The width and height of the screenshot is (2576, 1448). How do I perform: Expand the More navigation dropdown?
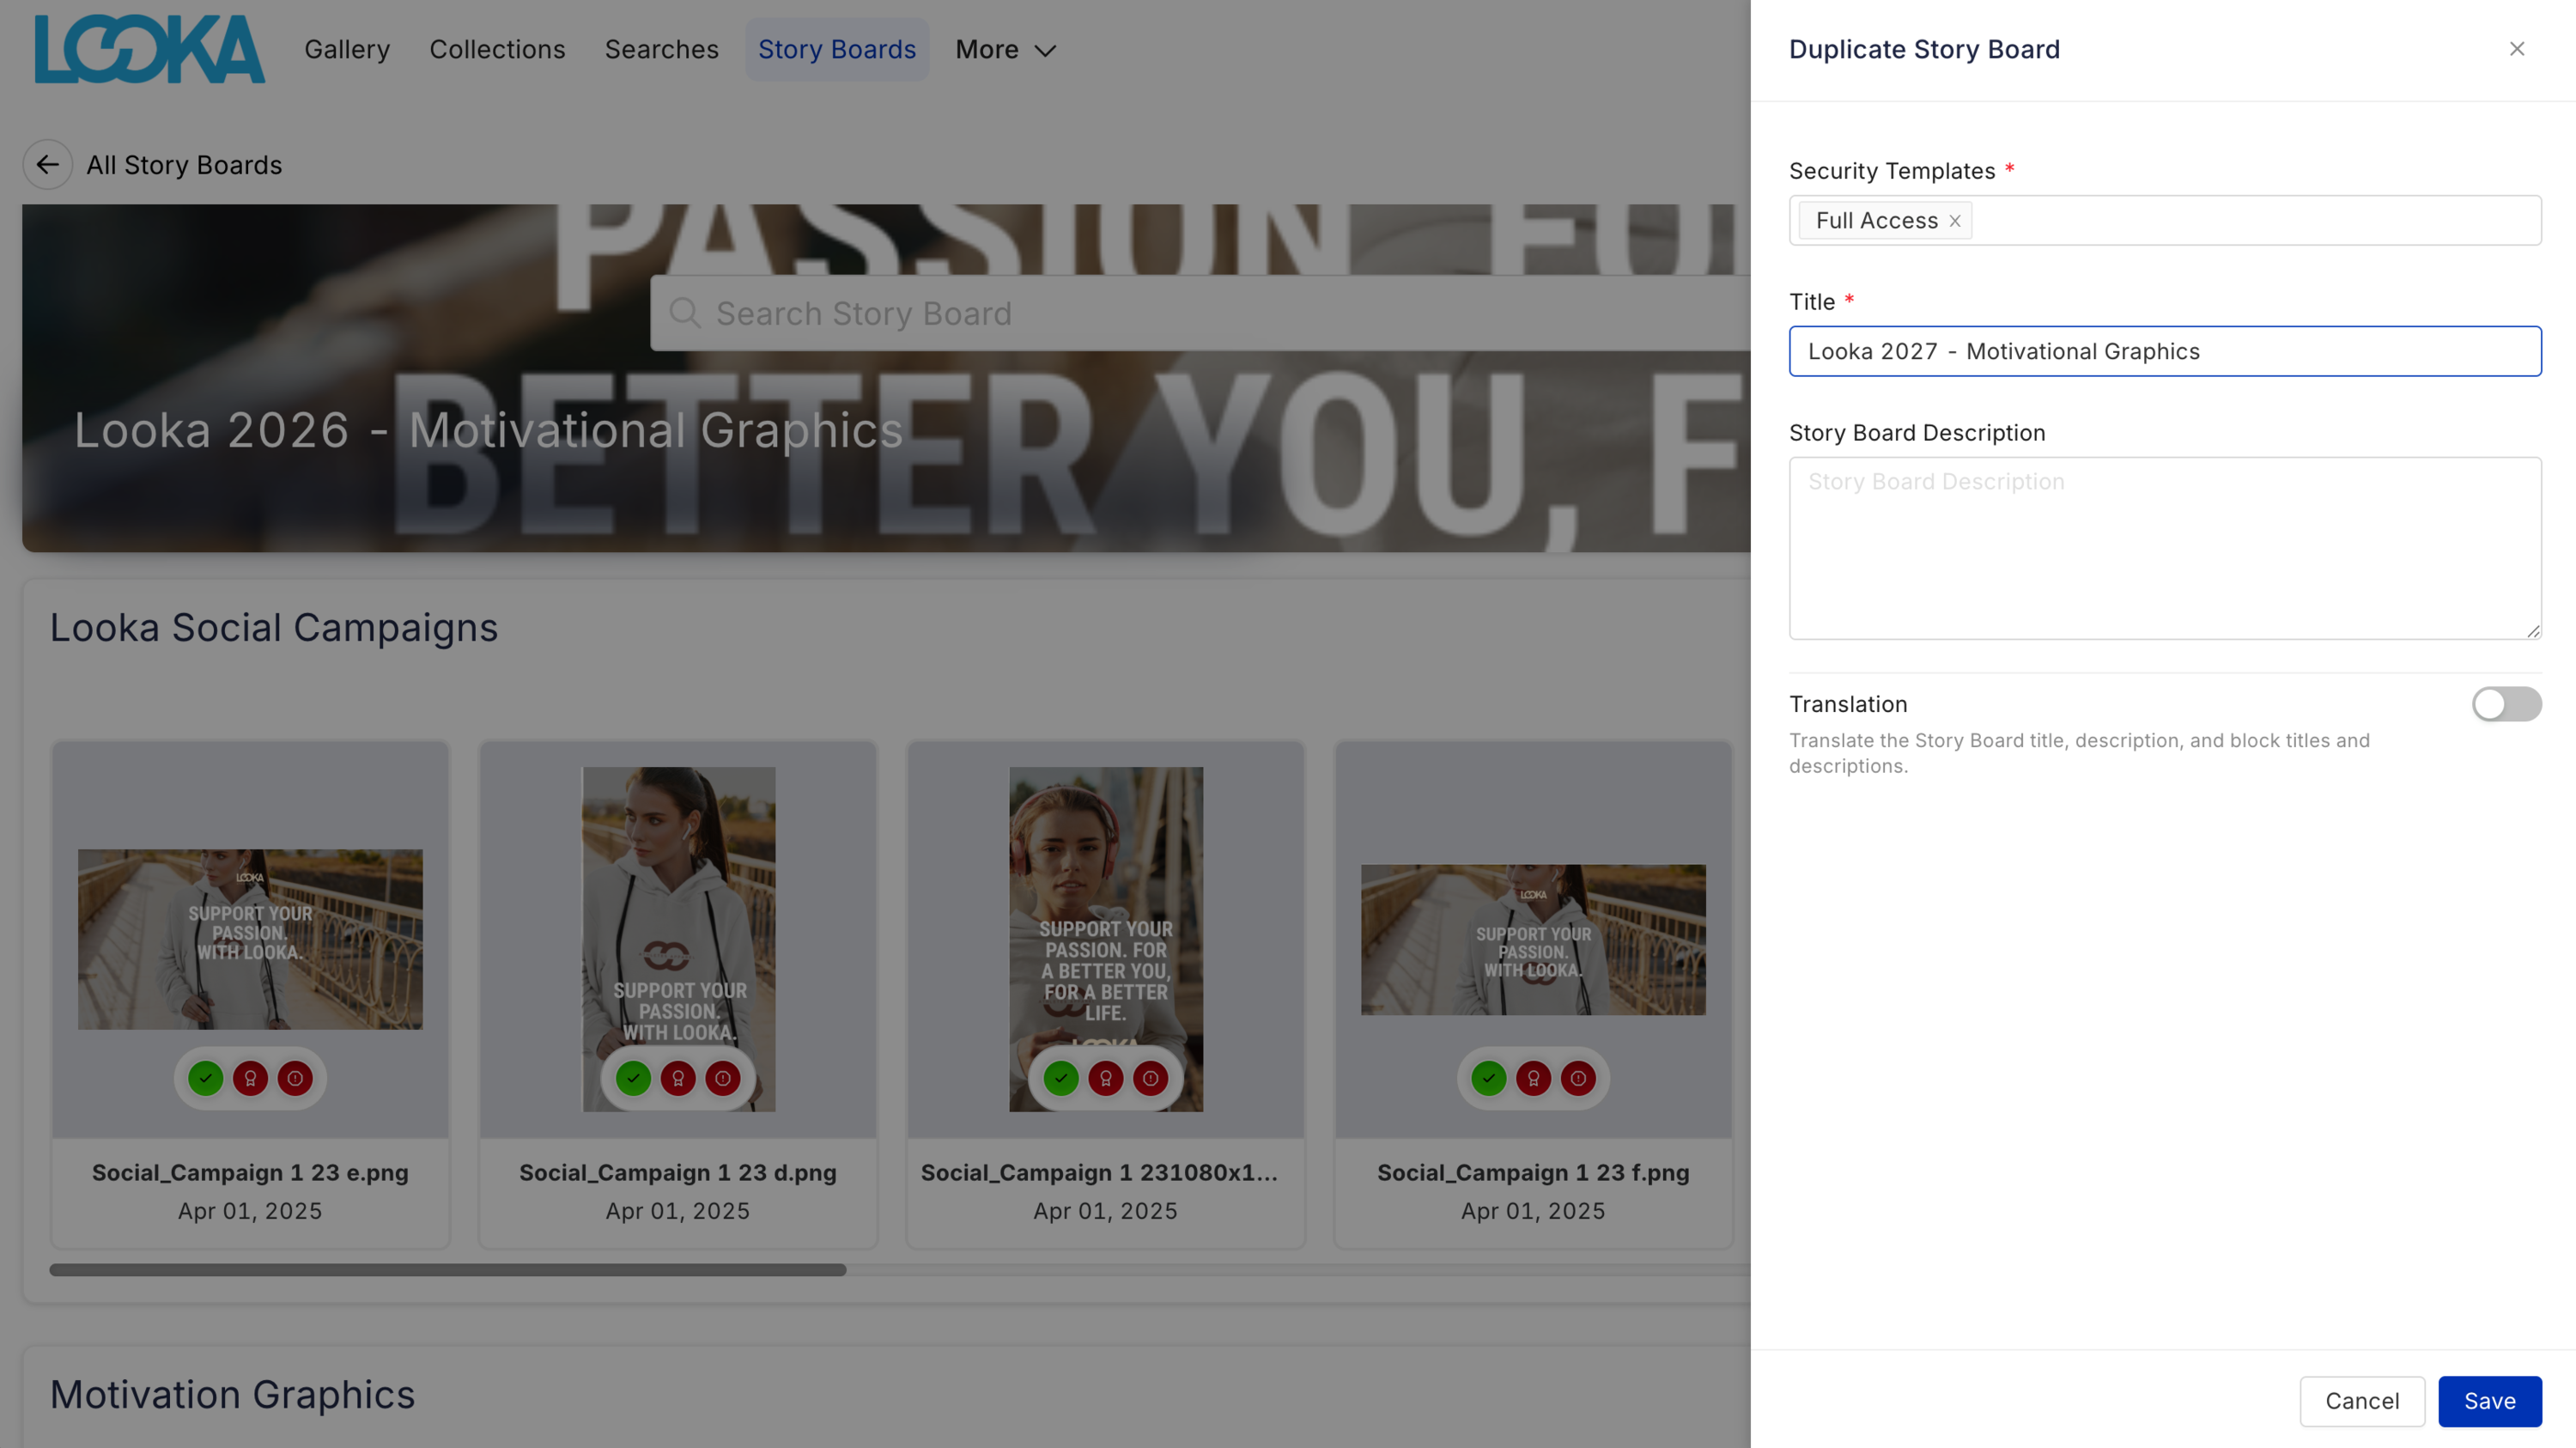1006,49
